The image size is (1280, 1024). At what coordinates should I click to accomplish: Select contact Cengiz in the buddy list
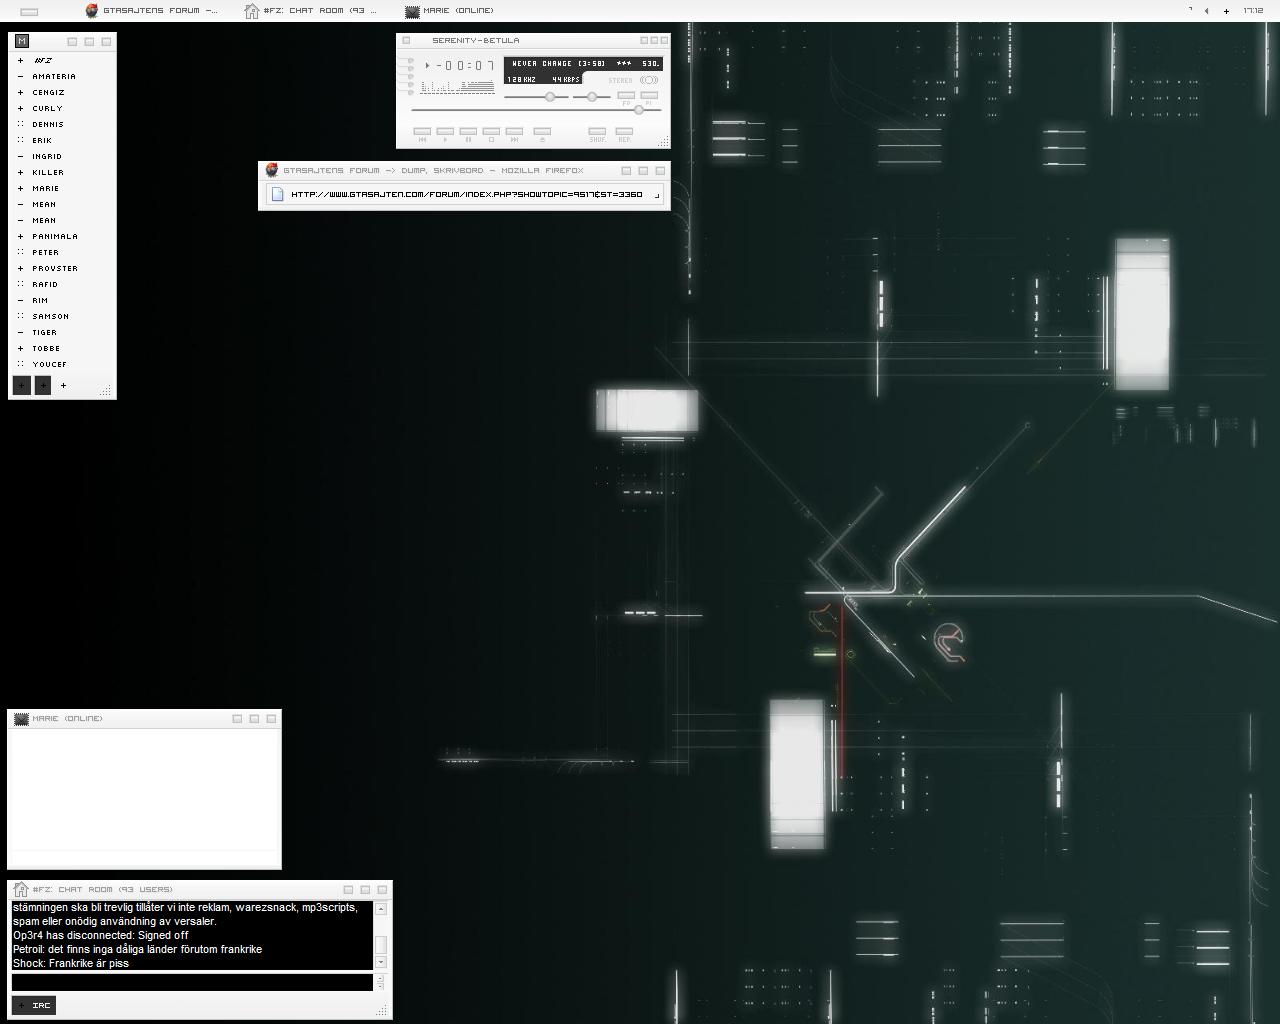[x=48, y=92]
